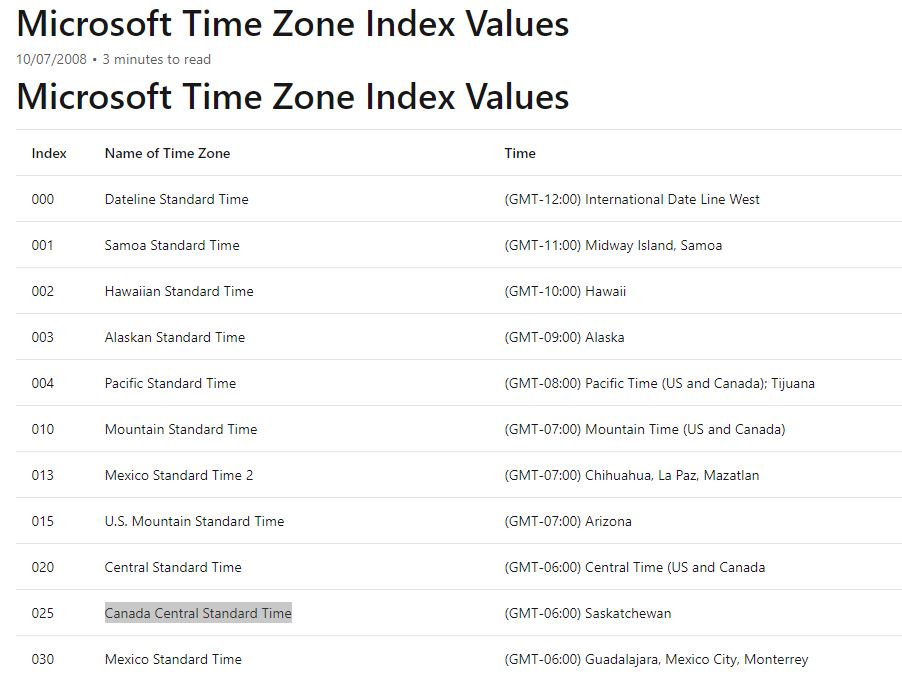Image resolution: width=902 pixels, height=678 pixels.
Task: Click the '3 minutes to read' text
Action: pos(156,59)
